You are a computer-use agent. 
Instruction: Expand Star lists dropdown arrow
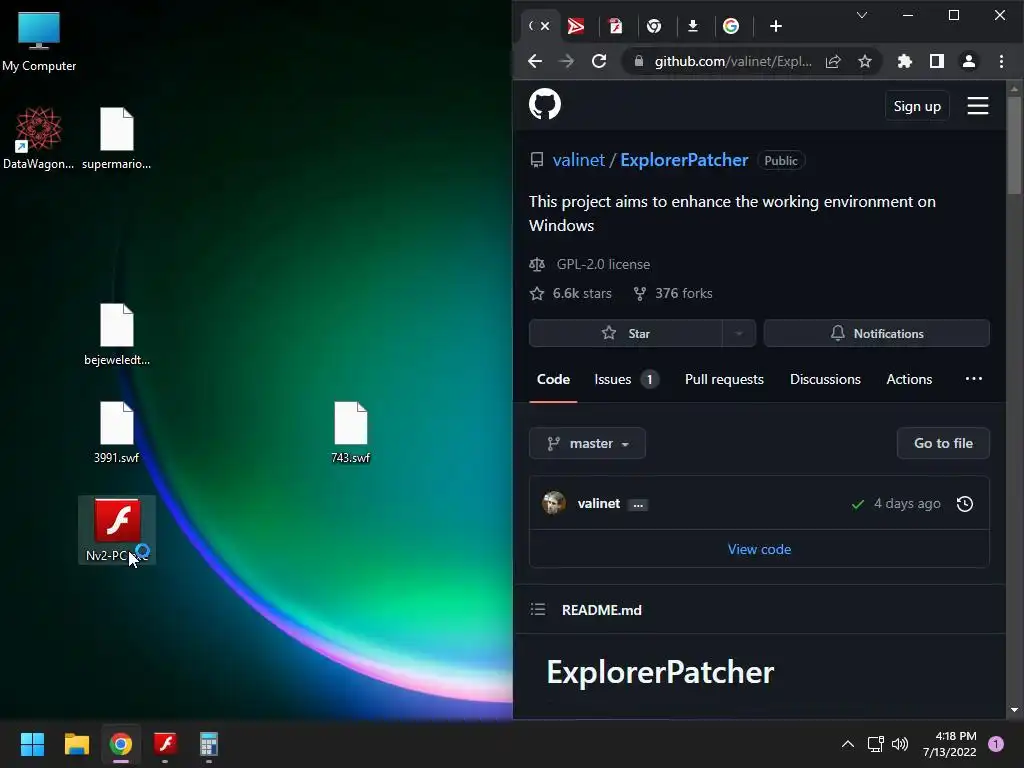coord(739,333)
